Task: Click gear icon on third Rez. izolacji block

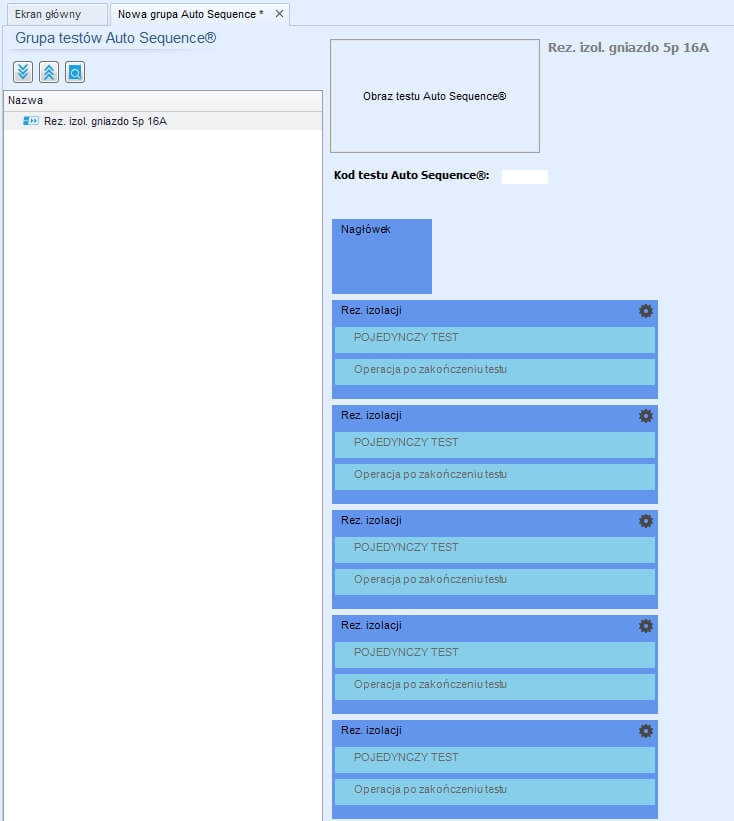Action: pos(645,521)
